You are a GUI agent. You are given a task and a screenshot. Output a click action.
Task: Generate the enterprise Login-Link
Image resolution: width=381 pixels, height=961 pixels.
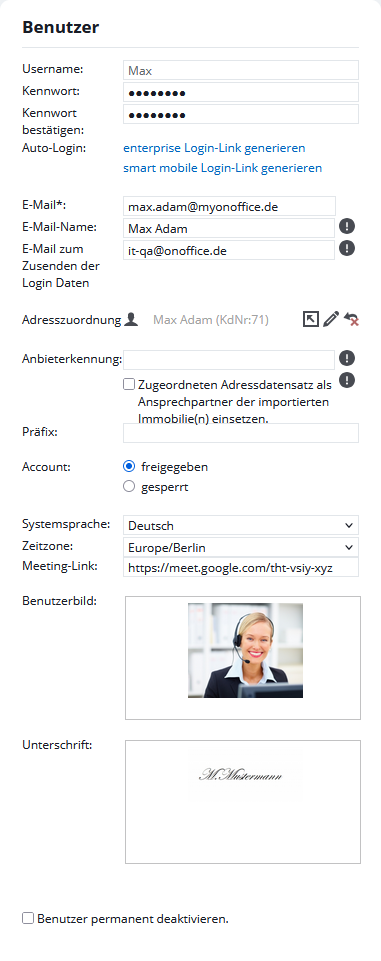tap(214, 148)
